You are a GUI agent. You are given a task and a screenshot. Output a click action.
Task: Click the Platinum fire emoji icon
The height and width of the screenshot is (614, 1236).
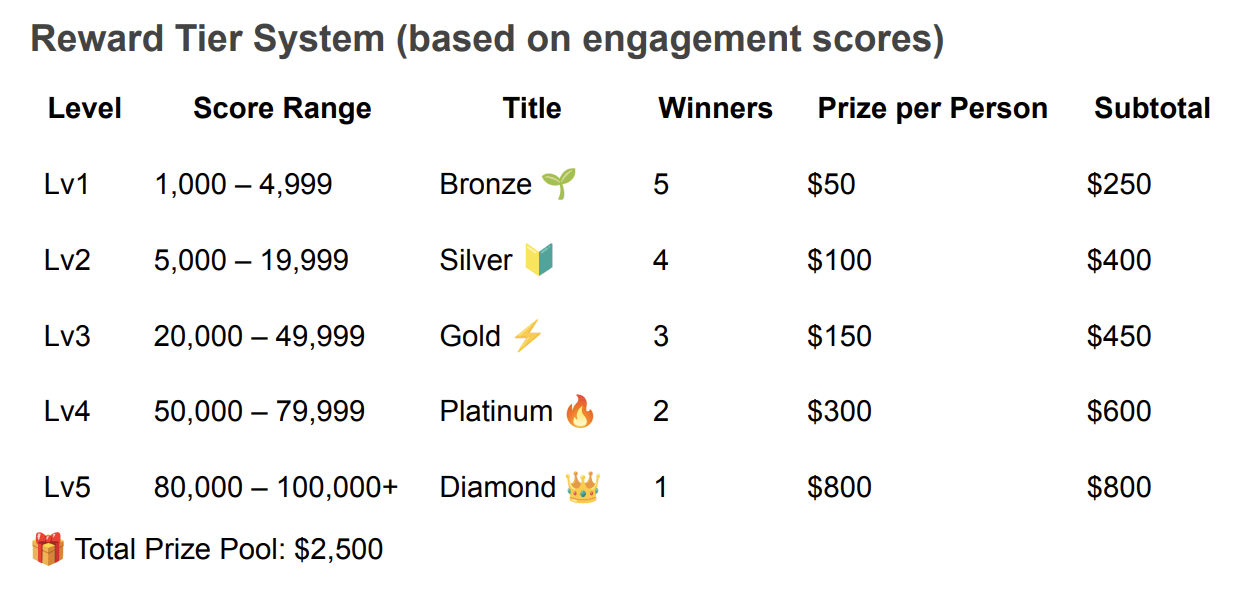pos(579,411)
